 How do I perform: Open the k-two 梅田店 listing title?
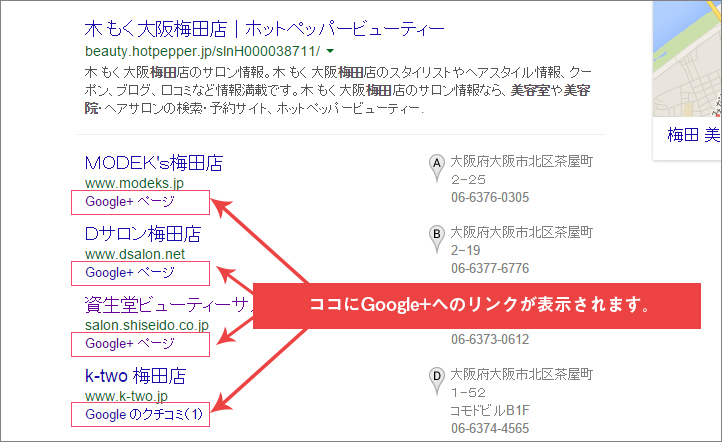click(135, 376)
